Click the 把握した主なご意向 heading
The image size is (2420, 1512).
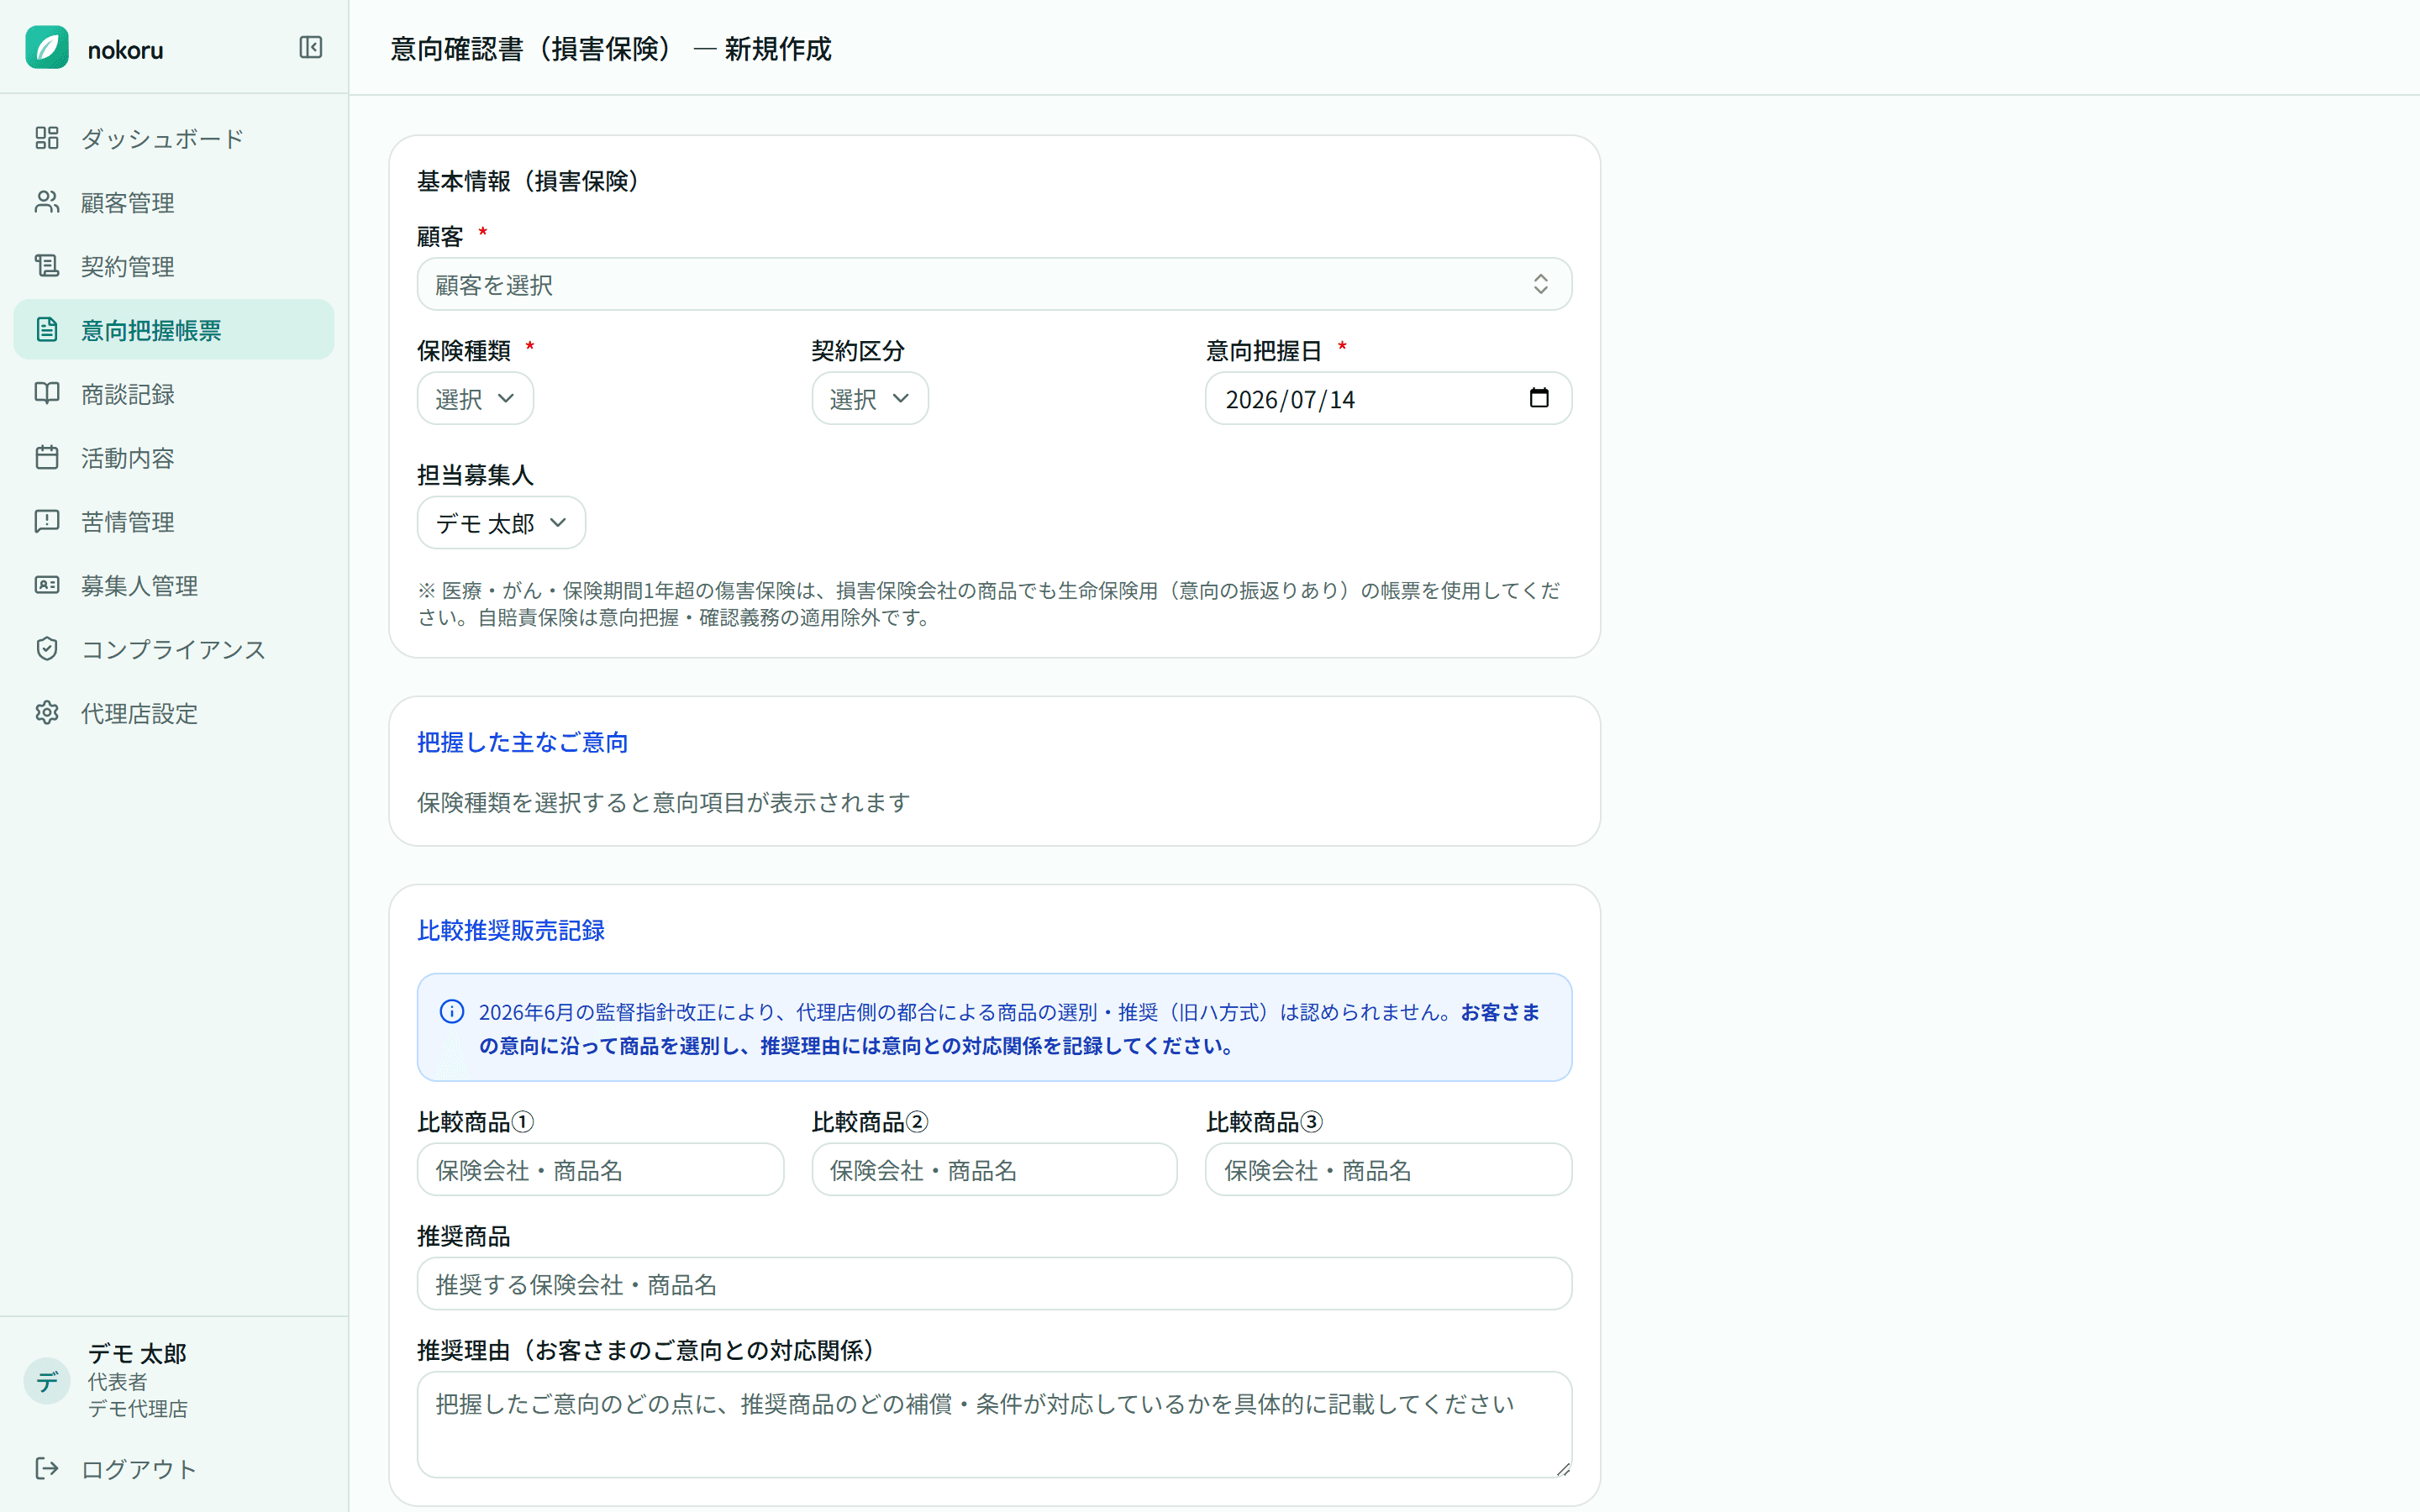(x=522, y=742)
